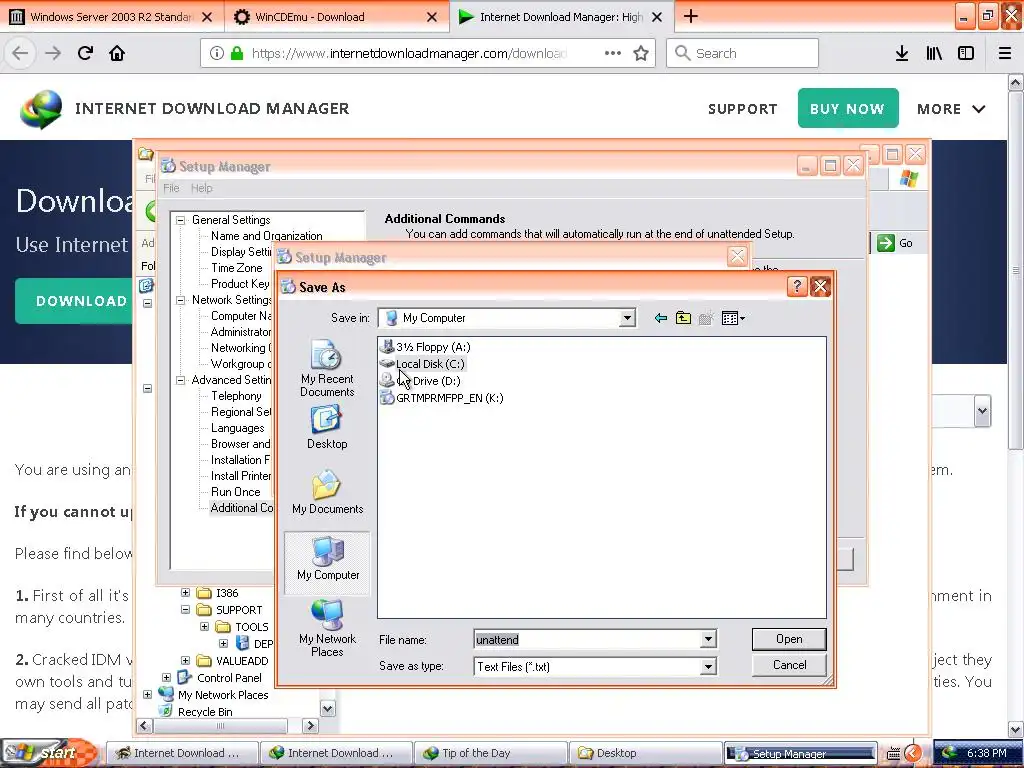Click BUY NOW button
This screenshot has width=1024, height=768.
[848, 108]
